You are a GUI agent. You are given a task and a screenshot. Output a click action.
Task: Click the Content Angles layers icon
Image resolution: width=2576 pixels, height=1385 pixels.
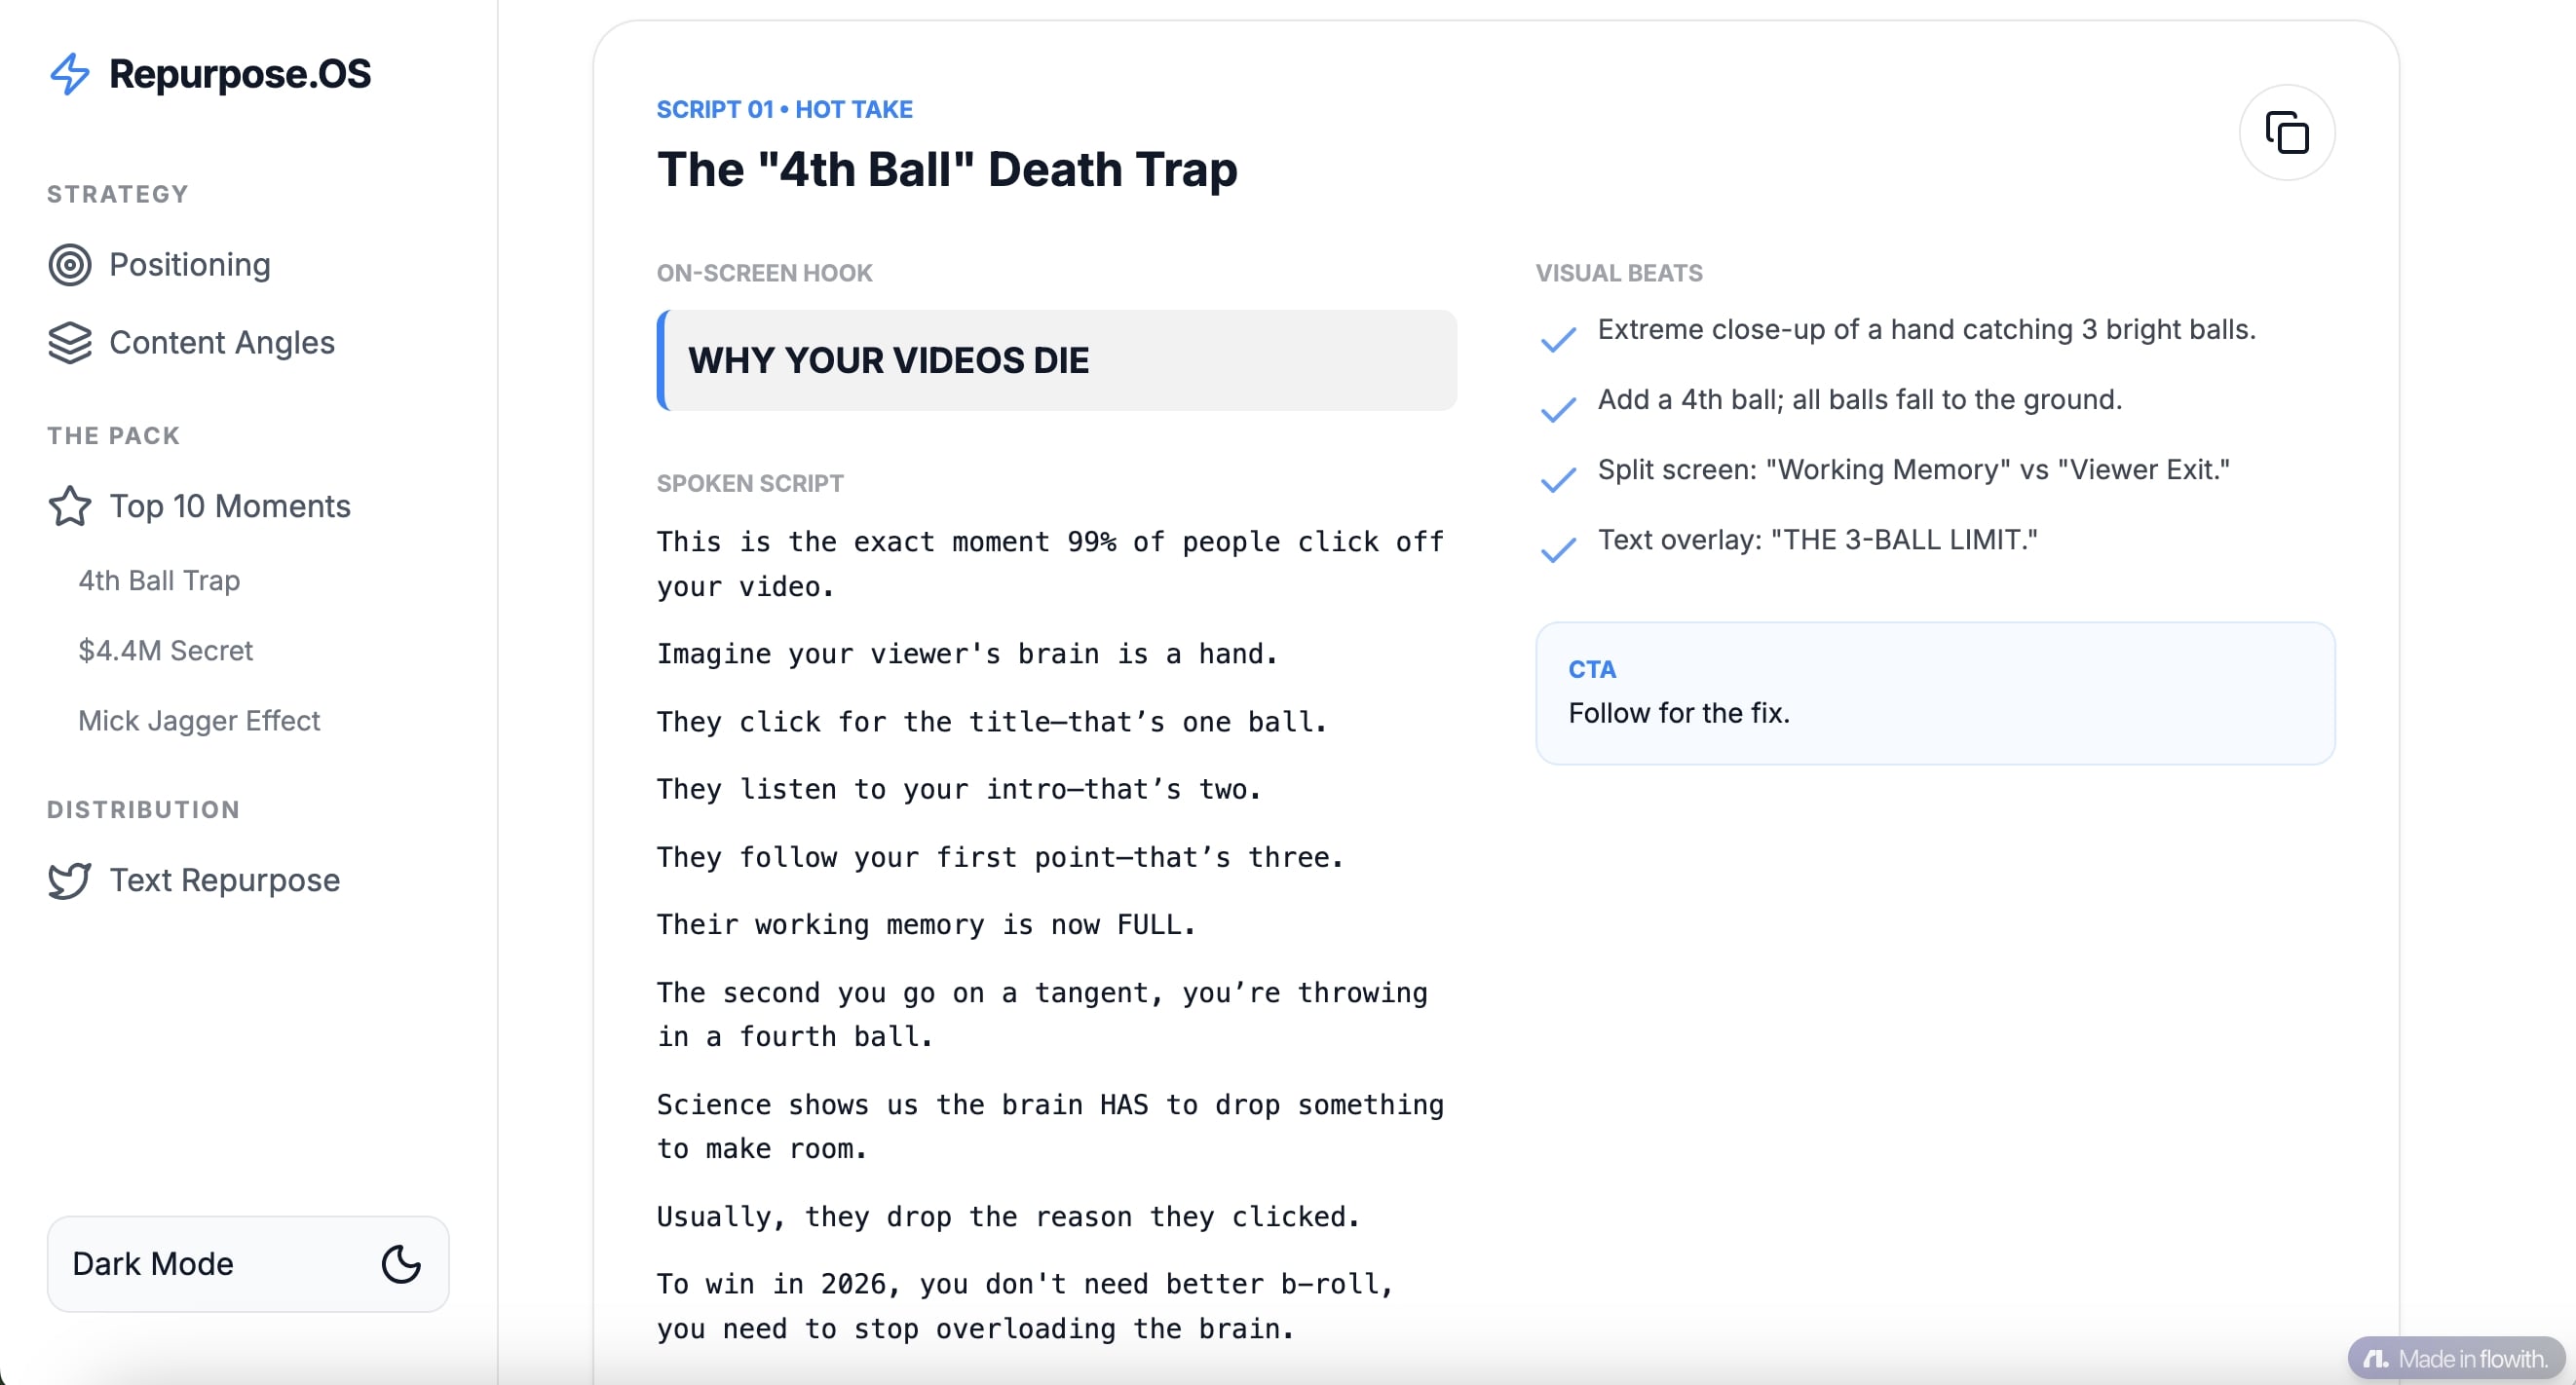point(69,343)
